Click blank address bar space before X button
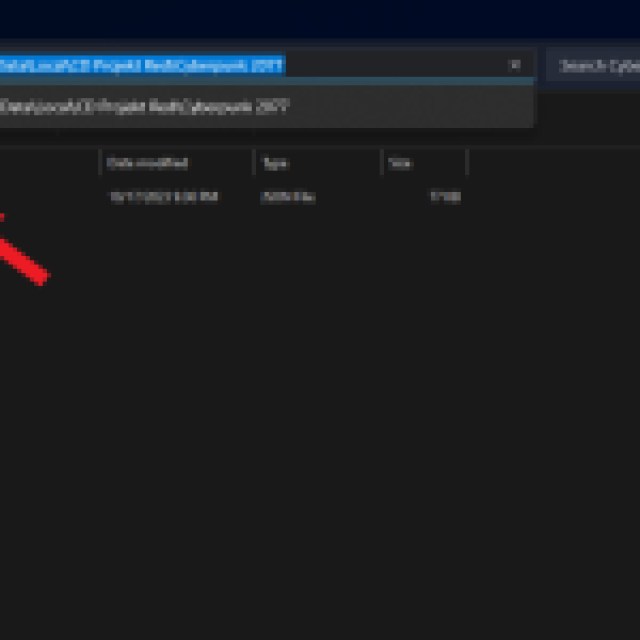 (x=400, y=65)
